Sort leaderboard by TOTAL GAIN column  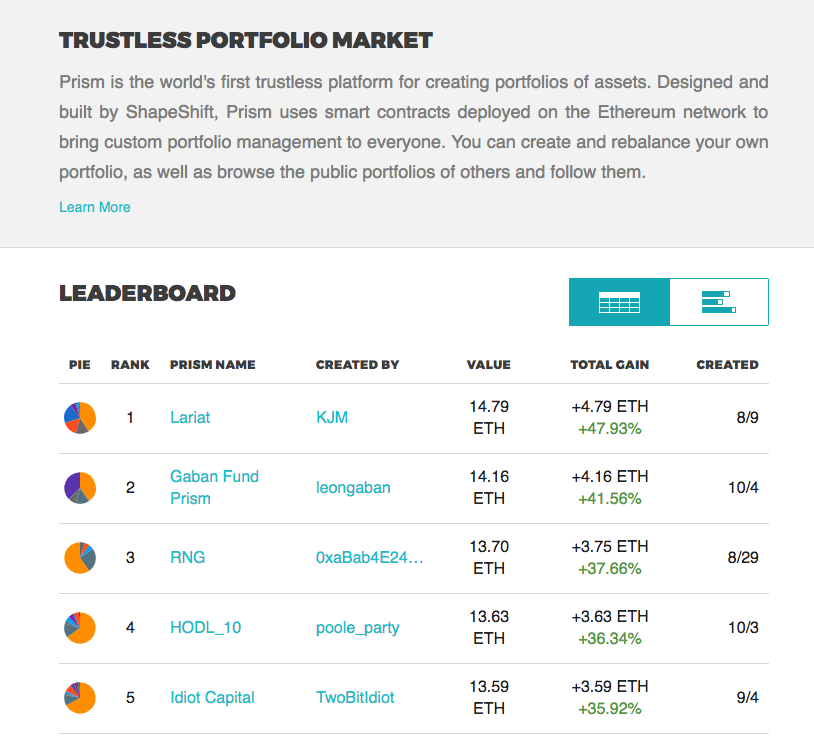click(609, 364)
